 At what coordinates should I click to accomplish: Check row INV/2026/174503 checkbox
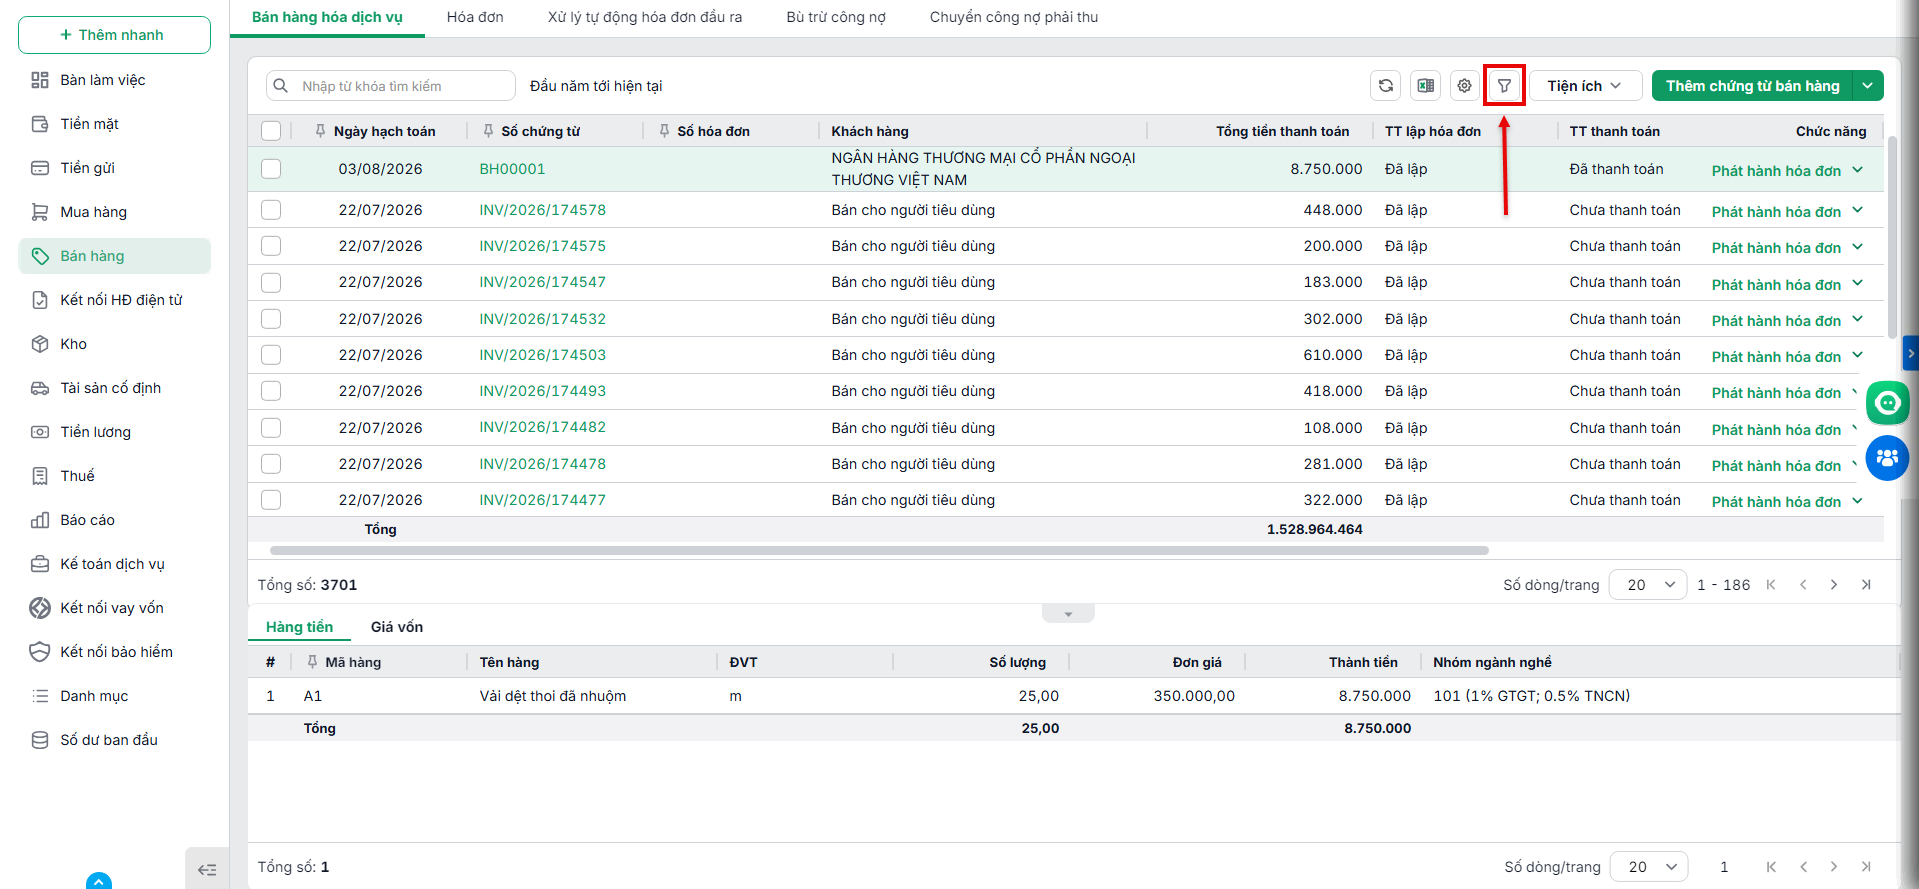[271, 355]
